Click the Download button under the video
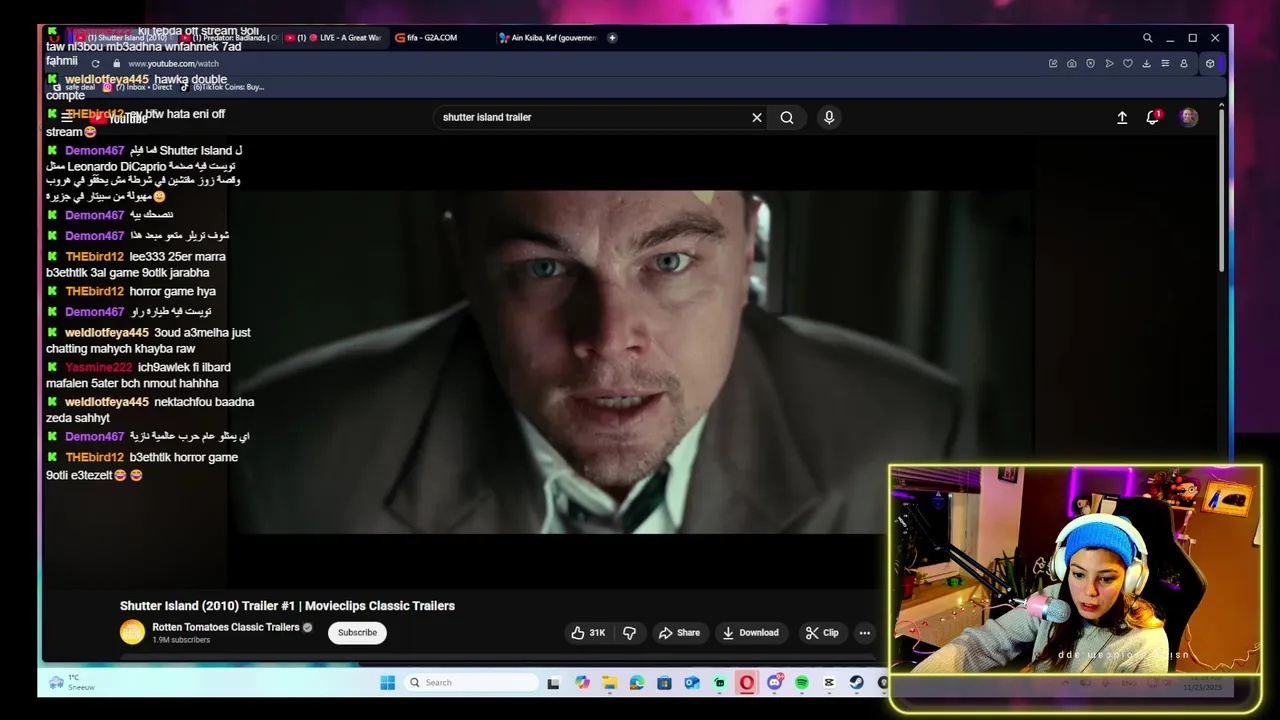 pyautogui.click(x=750, y=632)
